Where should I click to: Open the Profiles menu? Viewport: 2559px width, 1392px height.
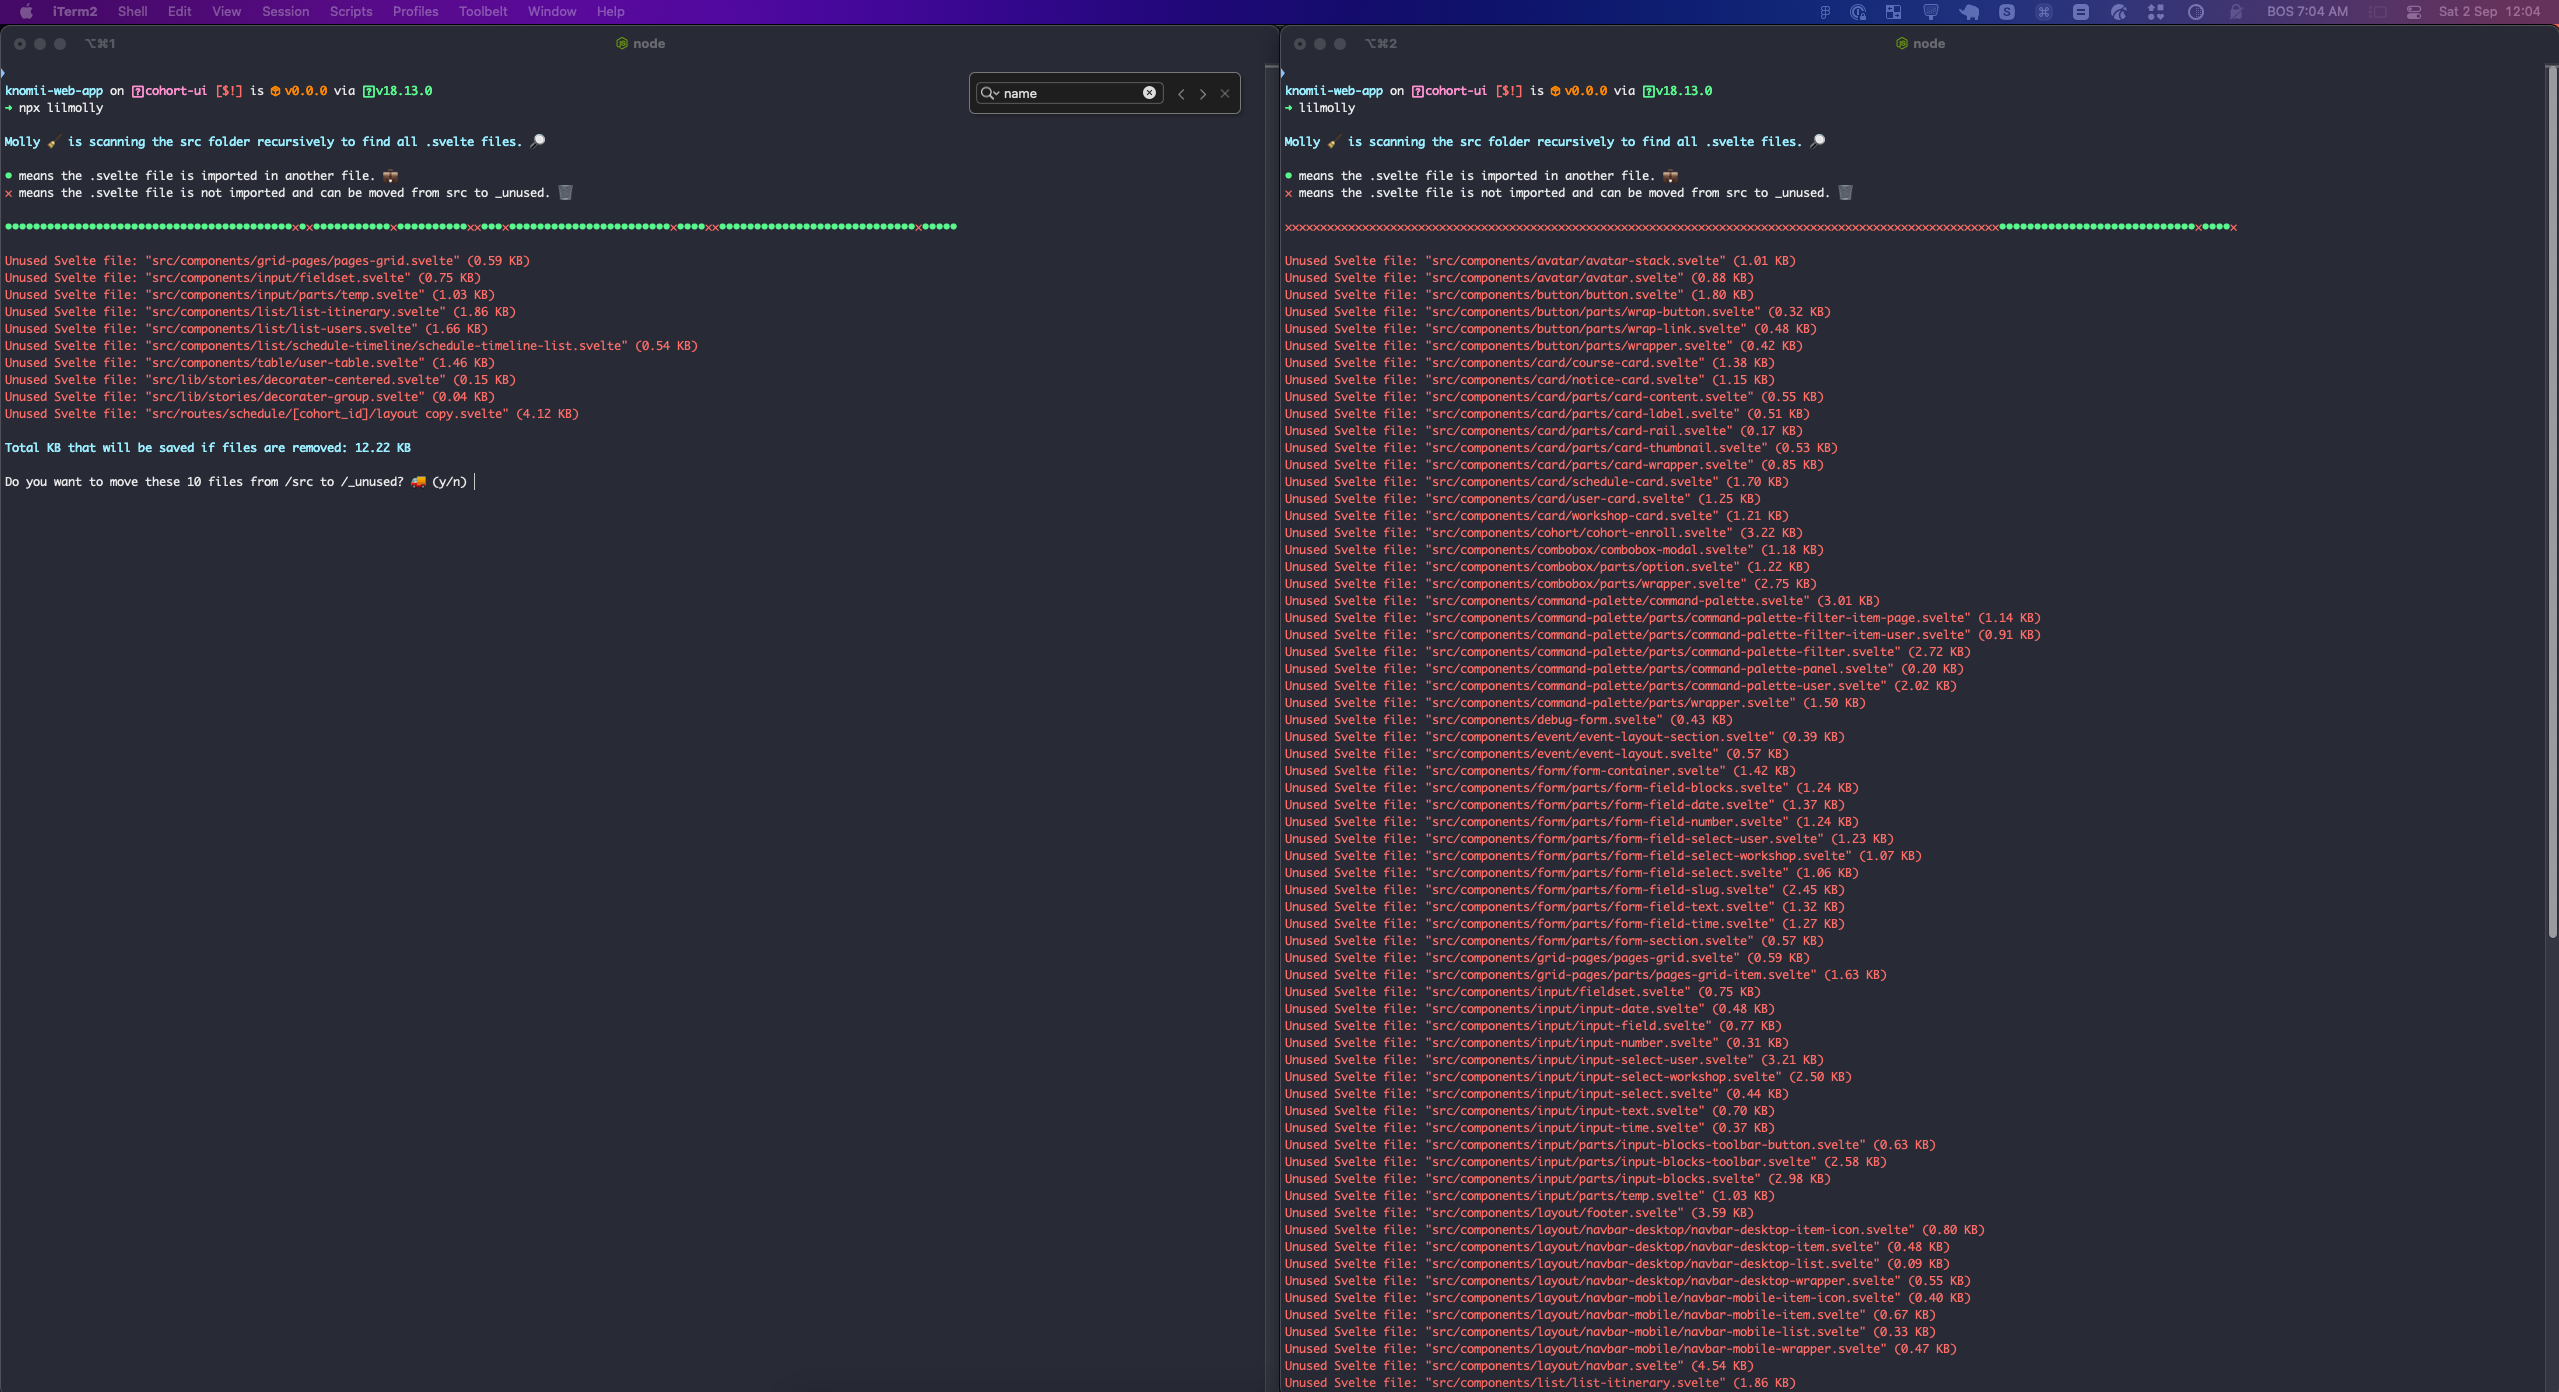(415, 11)
